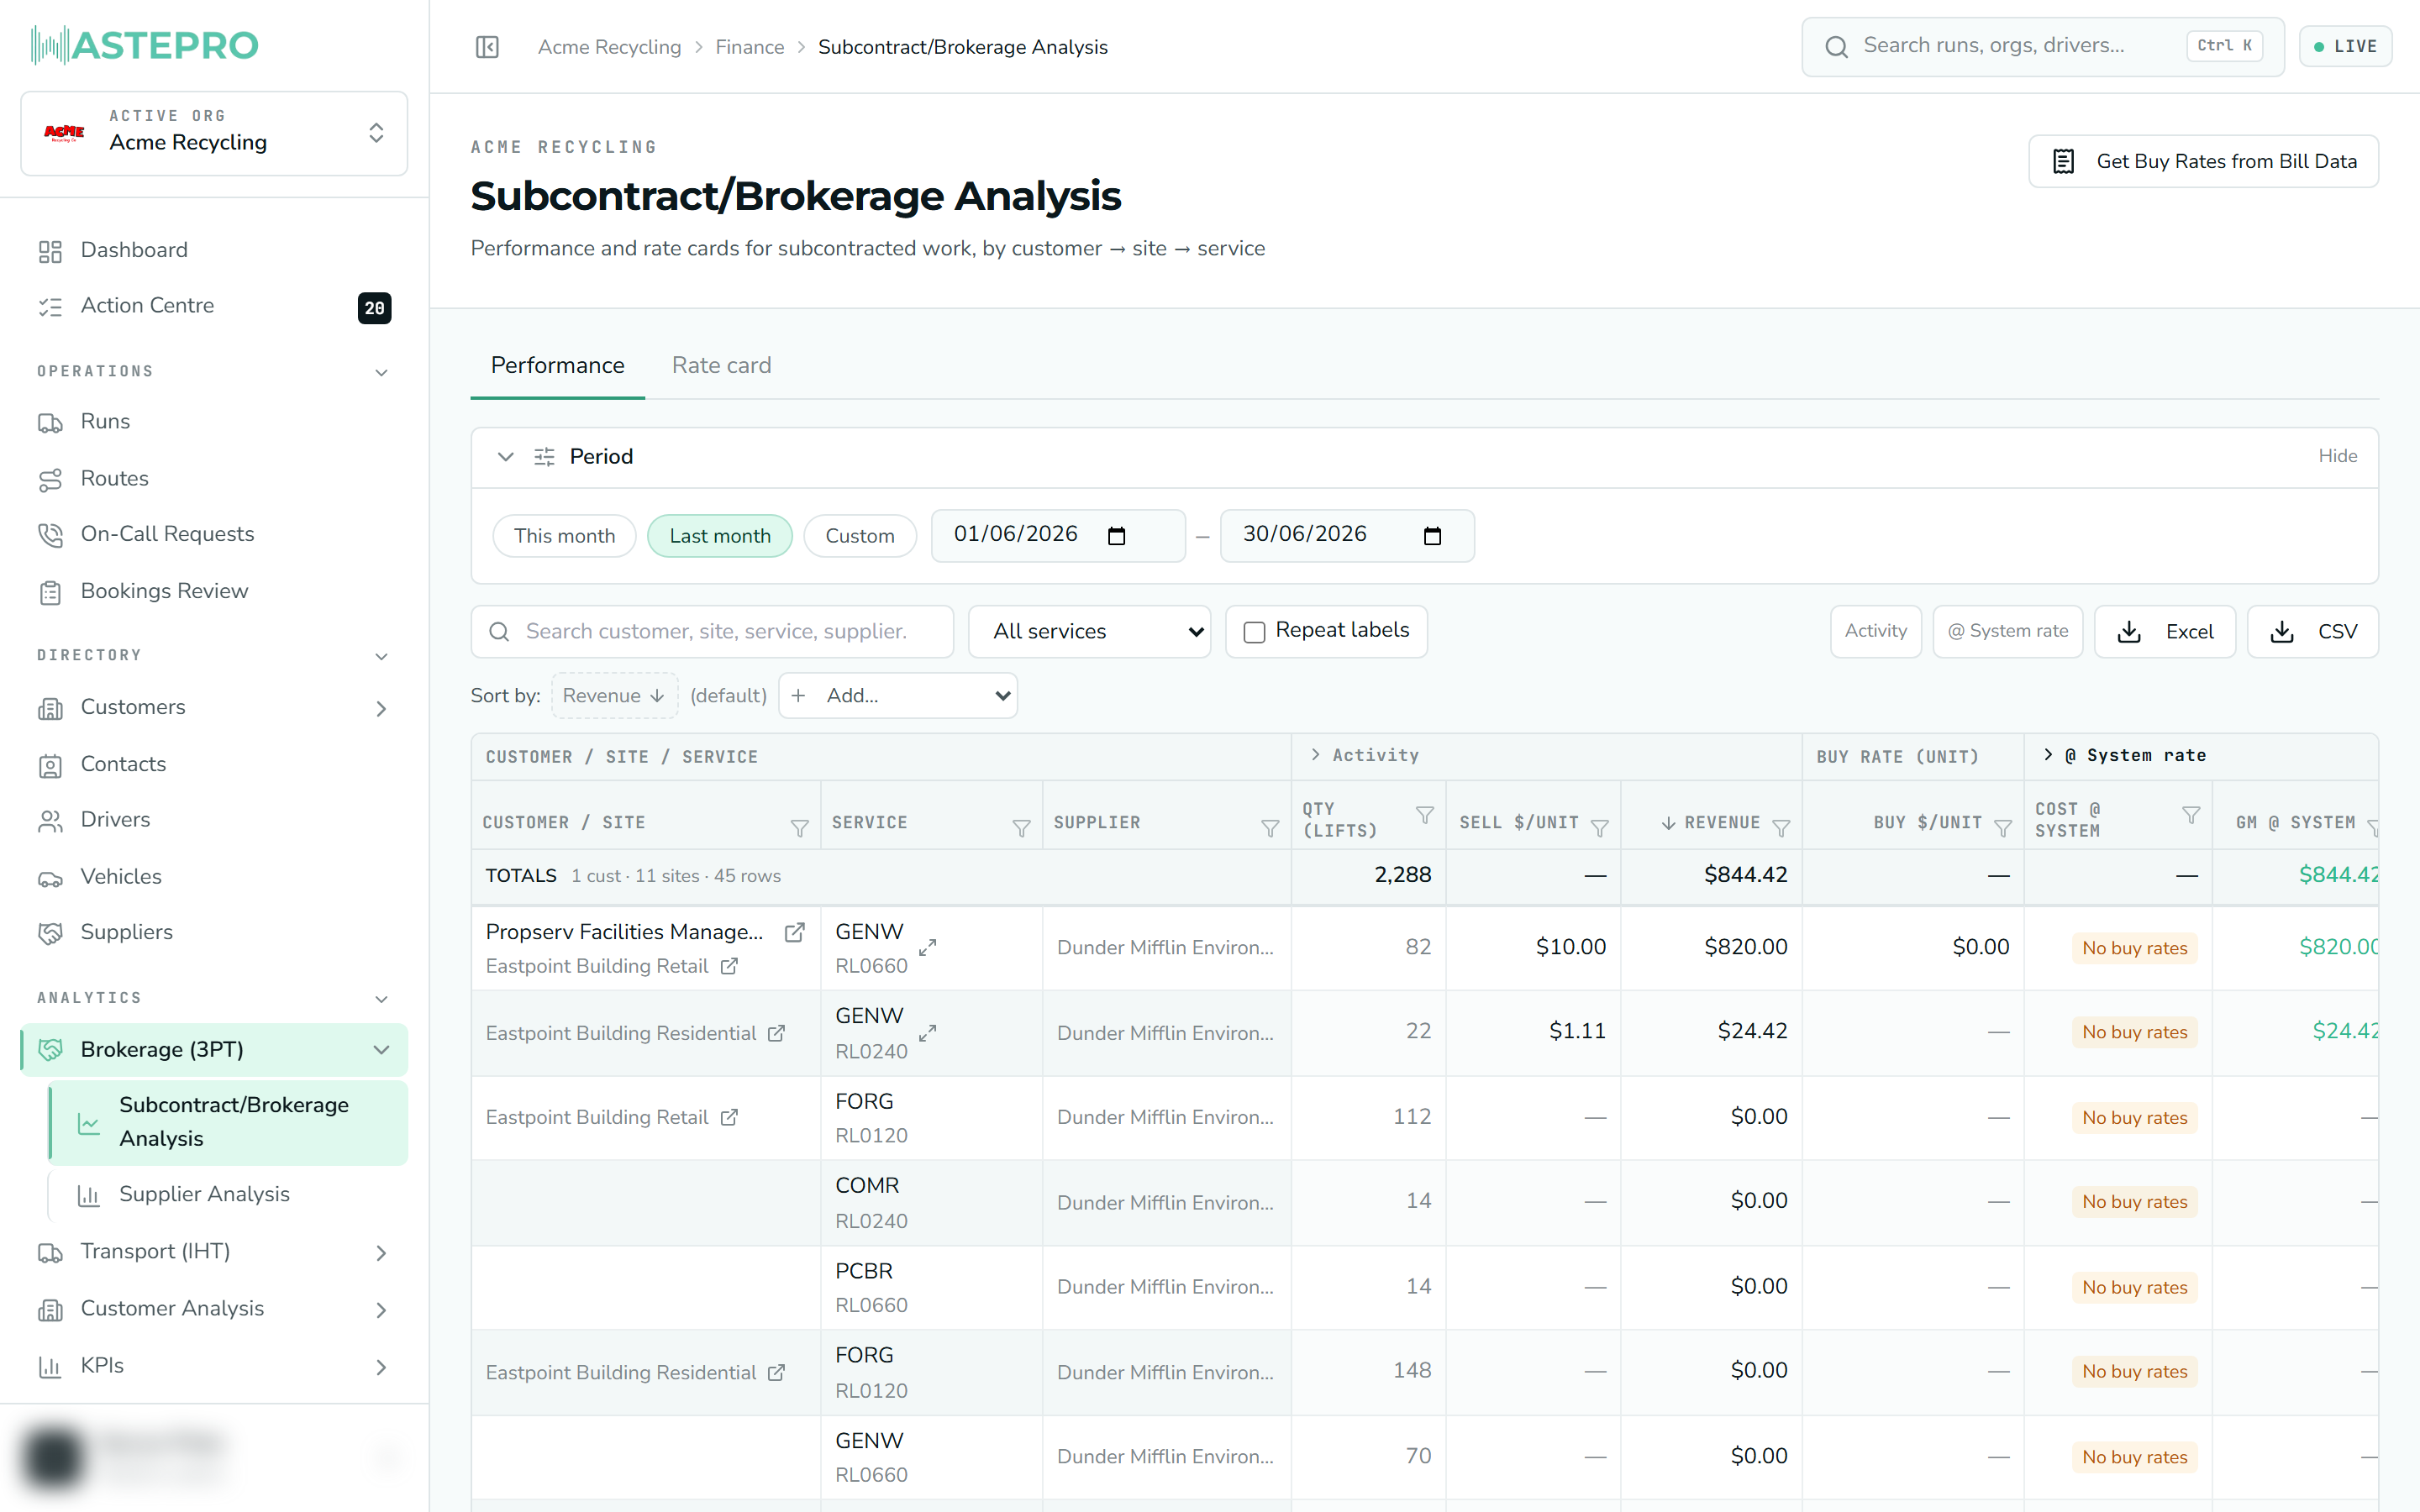This screenshot has width=2420, height=1512.
Task: Select the Last month period chip
Action: click(x=720, y=536)
